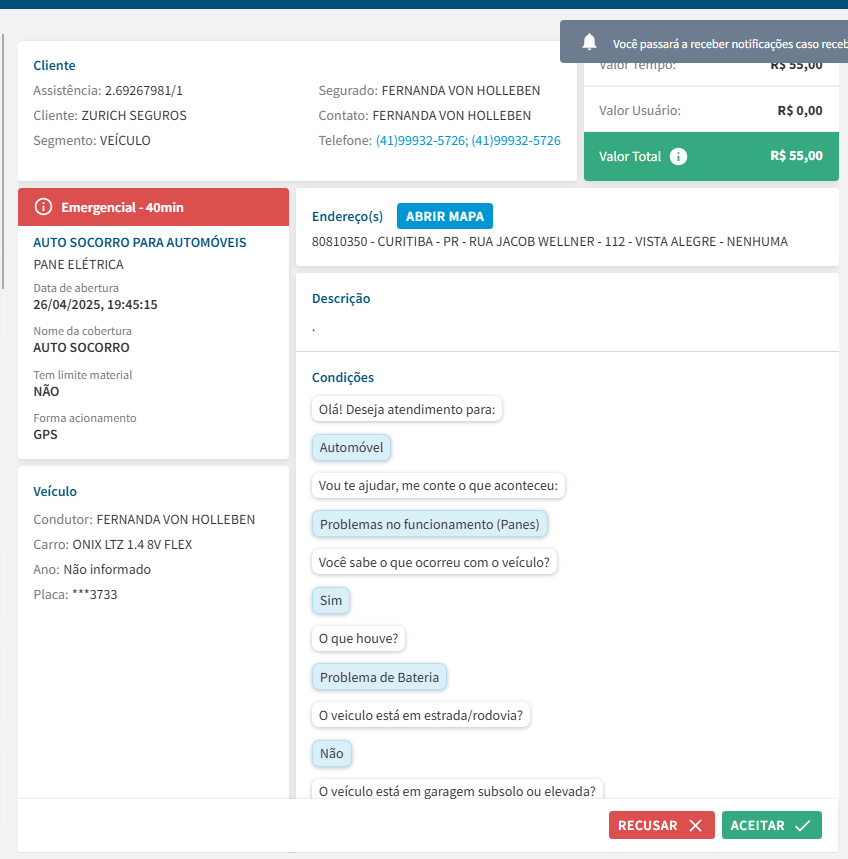Click the AUTO SOCORRO PARA AUTOMÓVEIS heading
This screenshot has width=848, height=859.
tap(139, 242)
